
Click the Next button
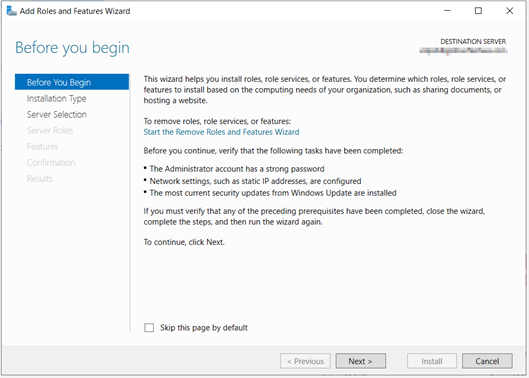pyautogui.click(x=361, y=361)
